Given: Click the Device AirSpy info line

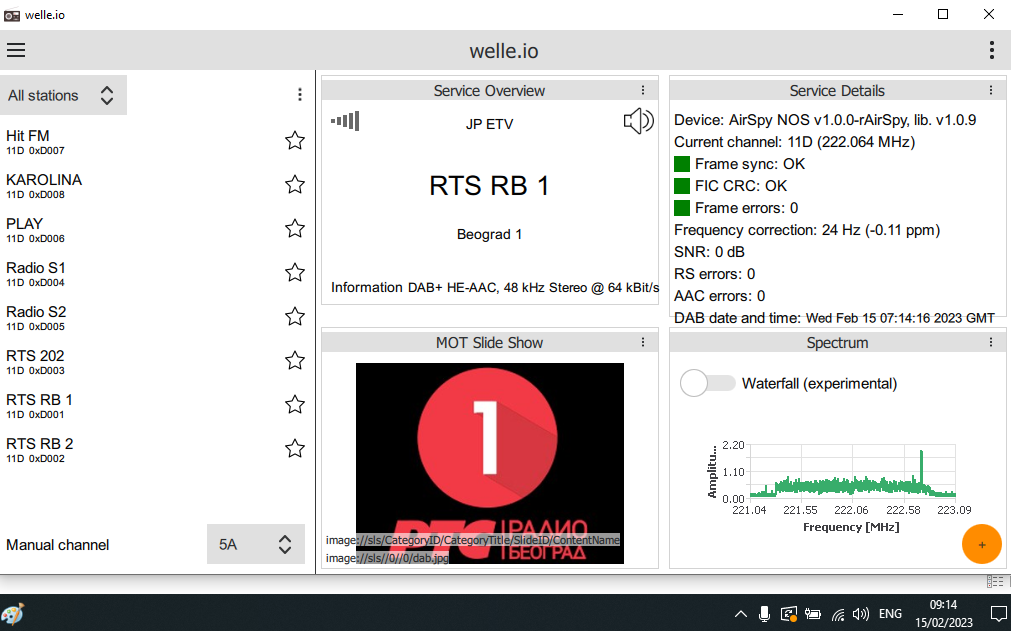Looking at the screenshot, I should (825, 120).
